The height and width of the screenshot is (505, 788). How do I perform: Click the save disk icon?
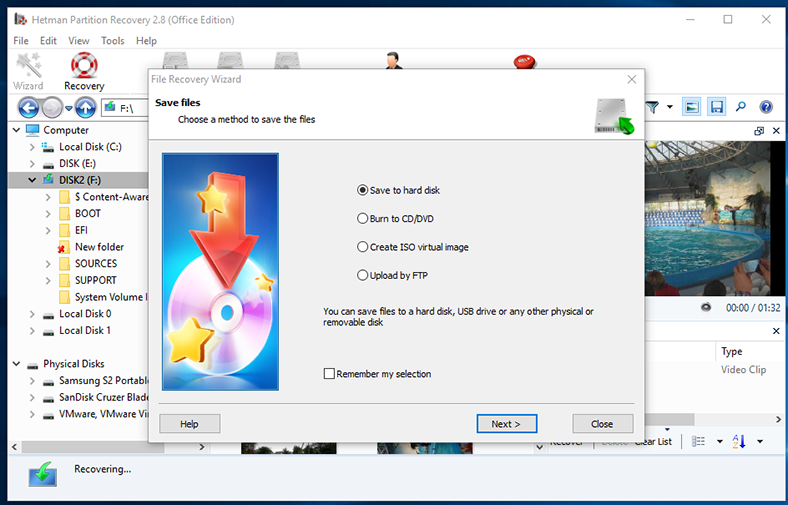click(x=716, y=107)
